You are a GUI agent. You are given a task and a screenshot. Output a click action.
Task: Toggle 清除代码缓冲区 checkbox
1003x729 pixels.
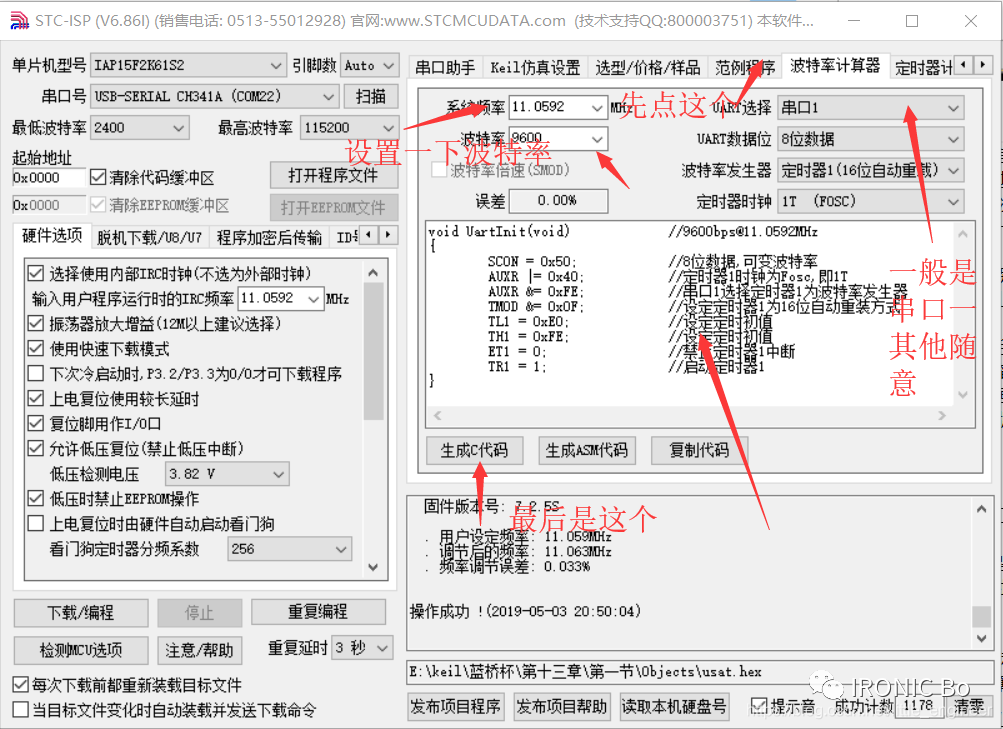pos(98,177)
